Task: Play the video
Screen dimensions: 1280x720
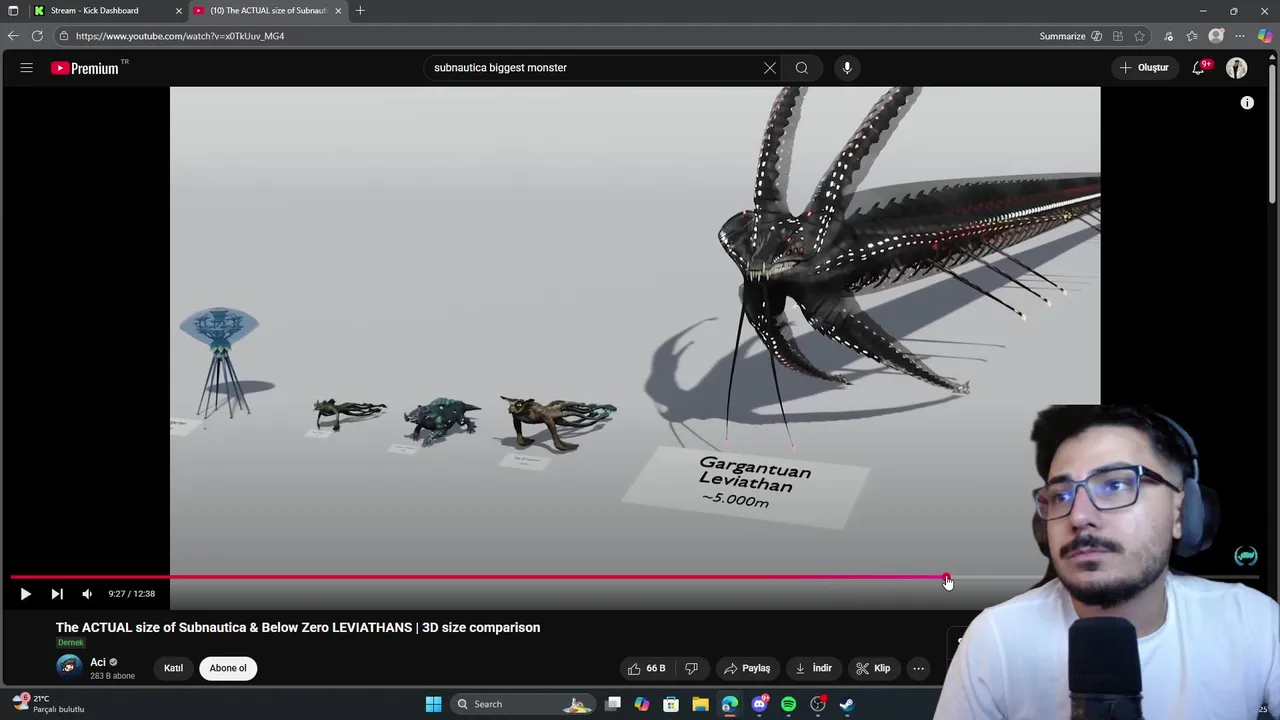Action: point(25,594)
